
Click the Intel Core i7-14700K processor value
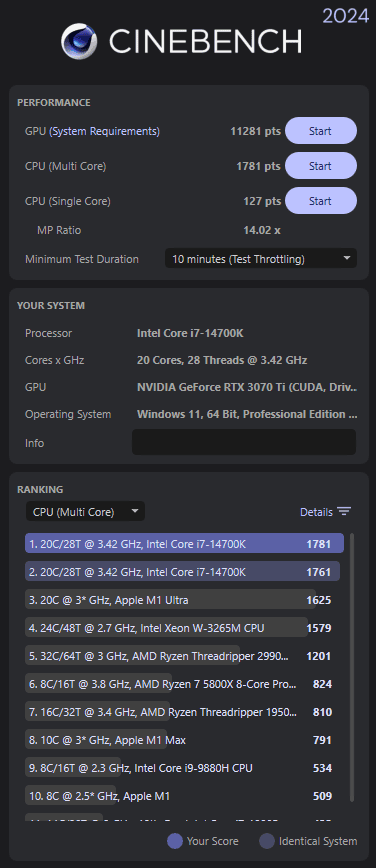pos(190,333)
